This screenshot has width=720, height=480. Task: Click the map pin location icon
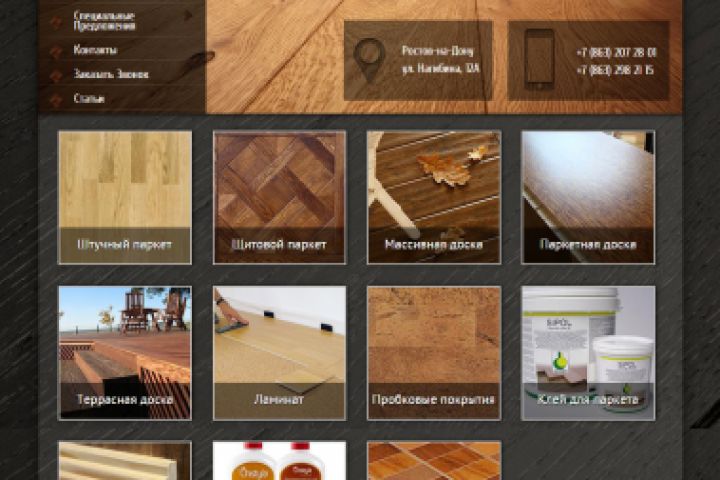pyautogui.click(x=369, y=60)
